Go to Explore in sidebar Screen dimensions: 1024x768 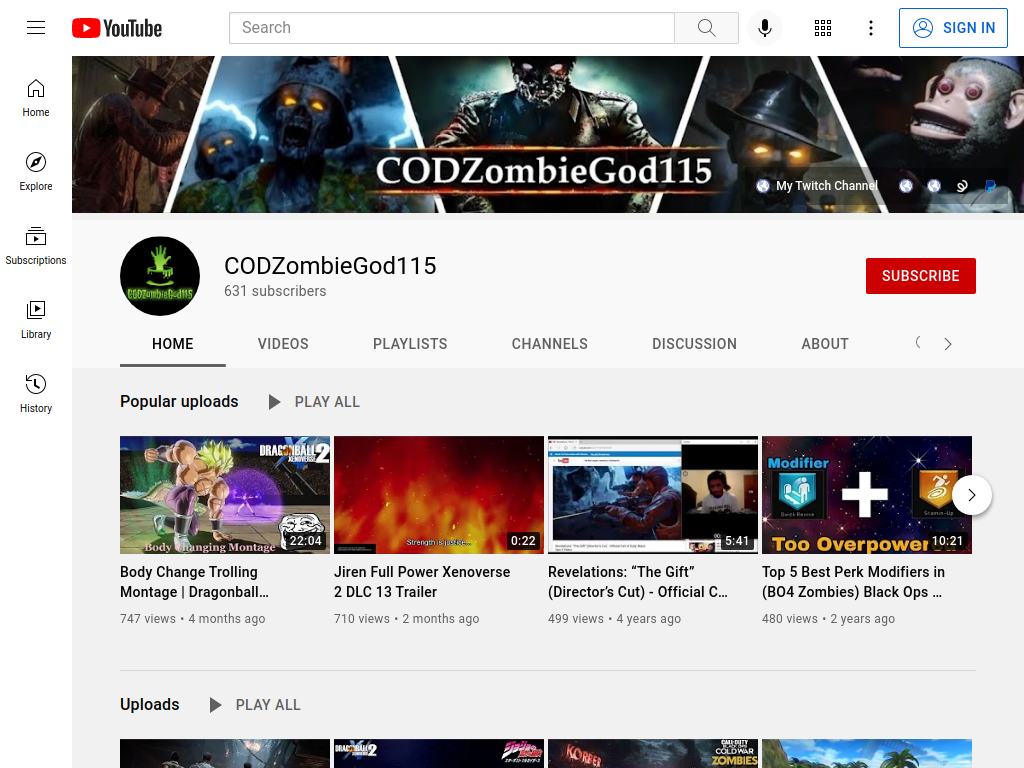pos(36,172)
